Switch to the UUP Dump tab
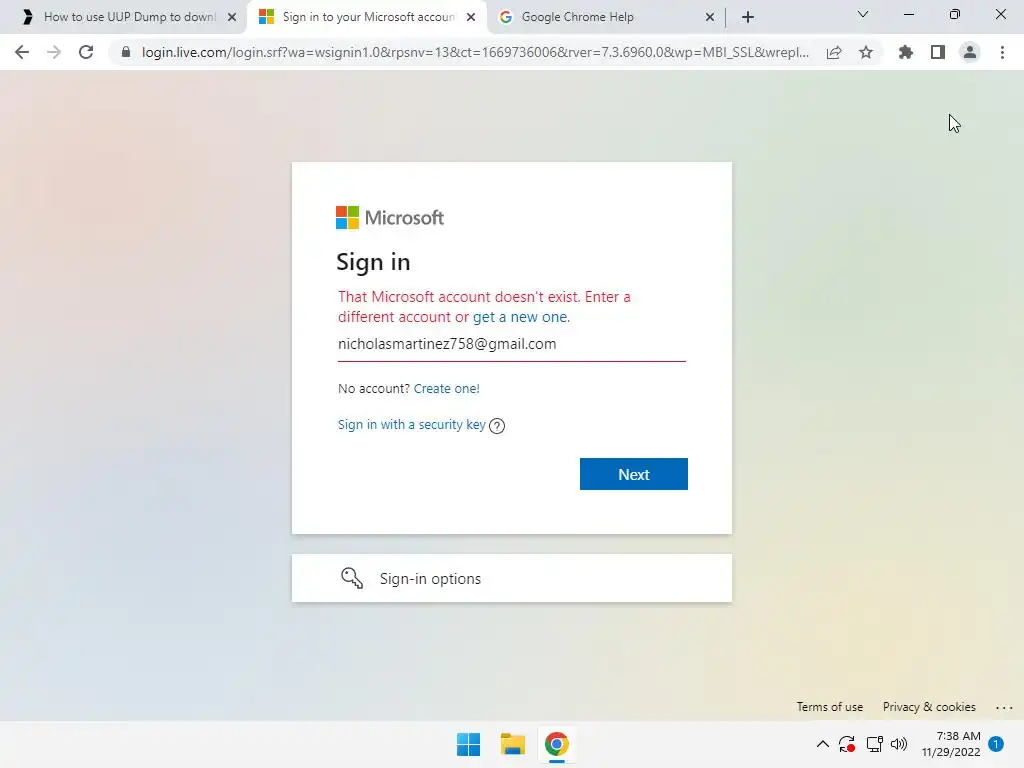Viewport: 1024px width, 768px height. click(123, 17)
